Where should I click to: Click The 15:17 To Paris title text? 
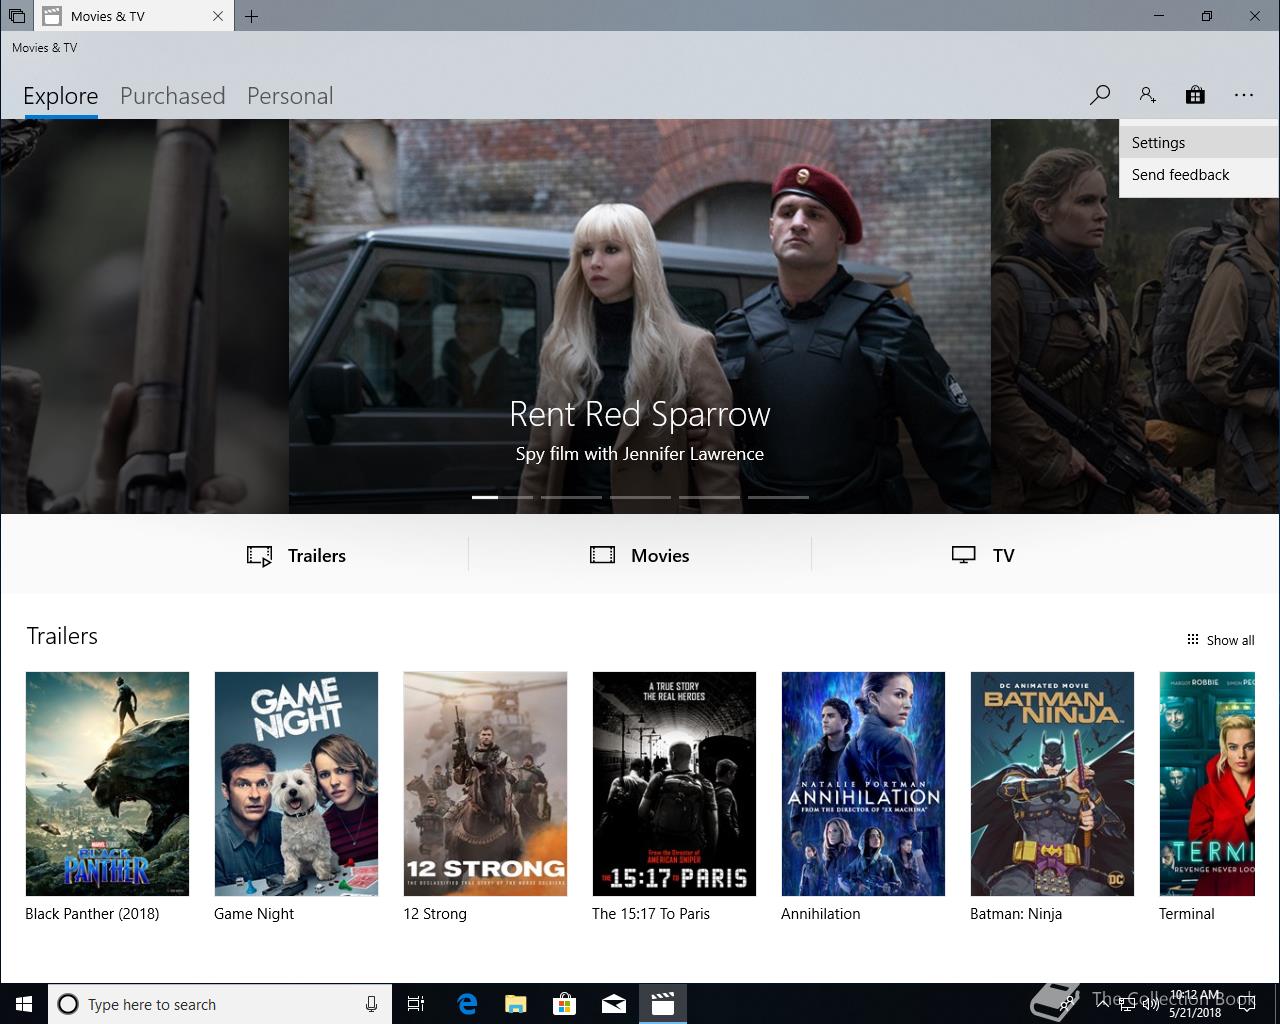tap(651, 914)
